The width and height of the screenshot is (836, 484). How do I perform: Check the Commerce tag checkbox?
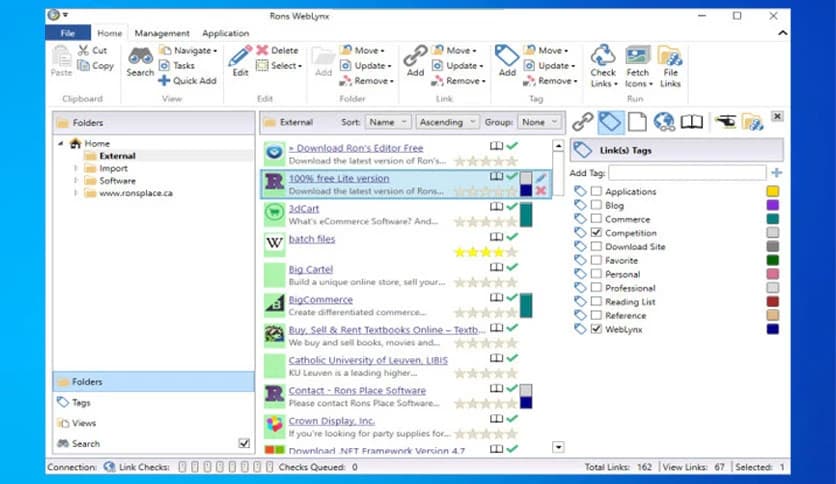point(596,219)
